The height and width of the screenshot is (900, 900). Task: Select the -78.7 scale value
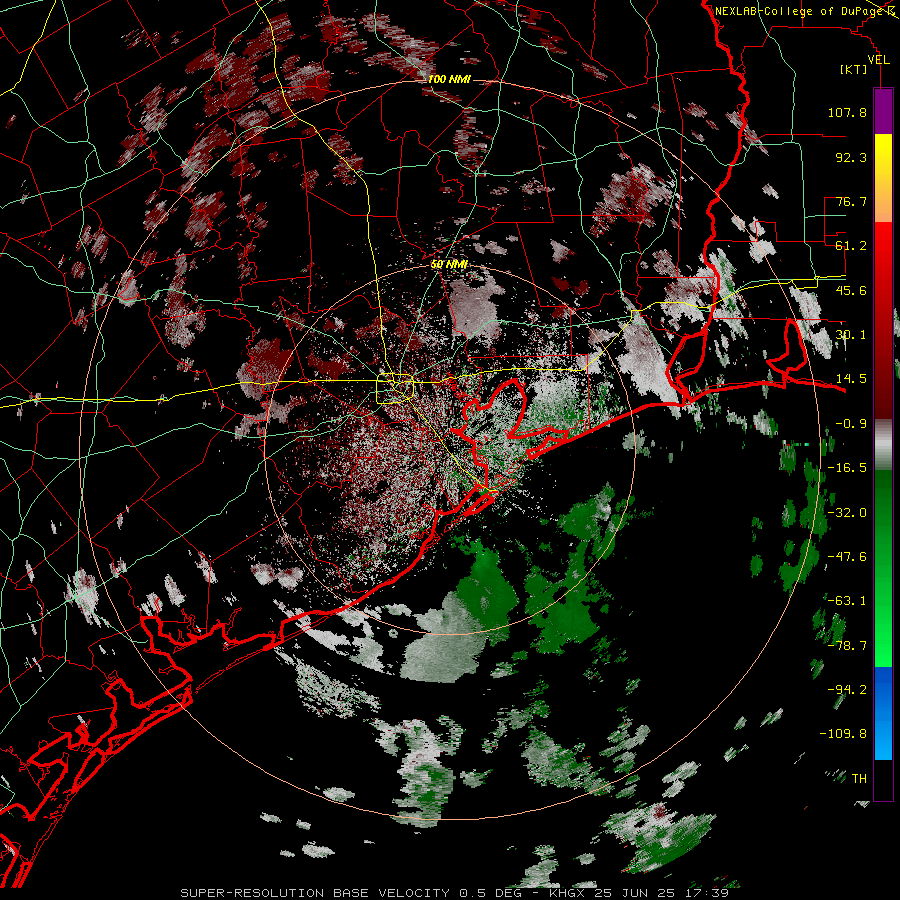point(847,646)
